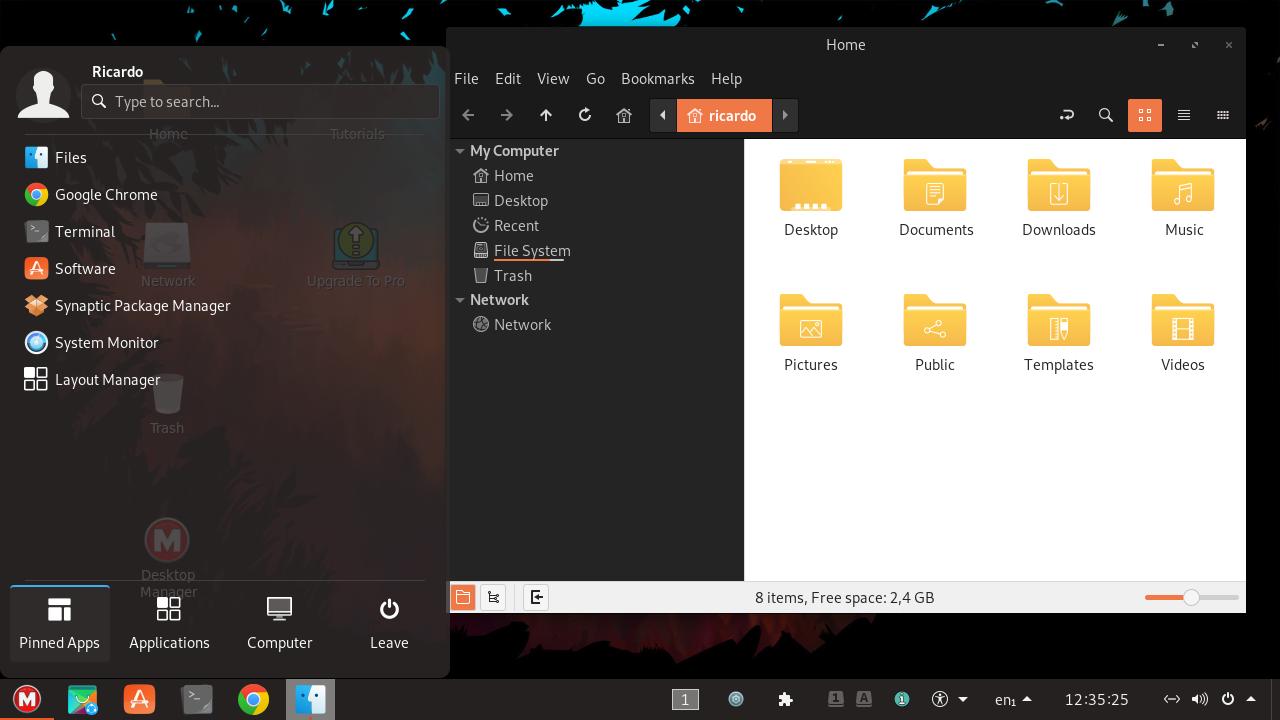Switch to icon view
The height and width of the screenshot is (720, 1280).
1145,115
